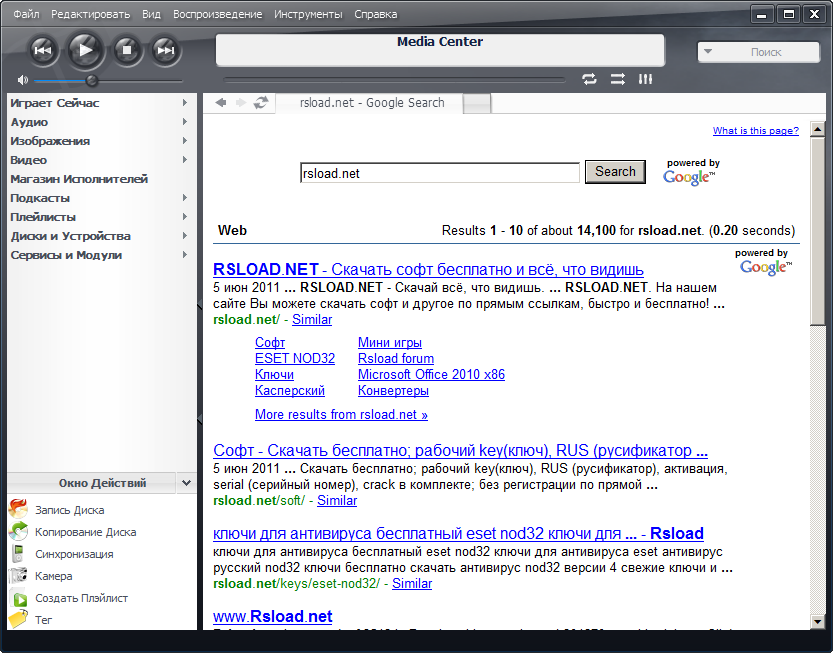Click the Камера icon

(x=19, y=575)
